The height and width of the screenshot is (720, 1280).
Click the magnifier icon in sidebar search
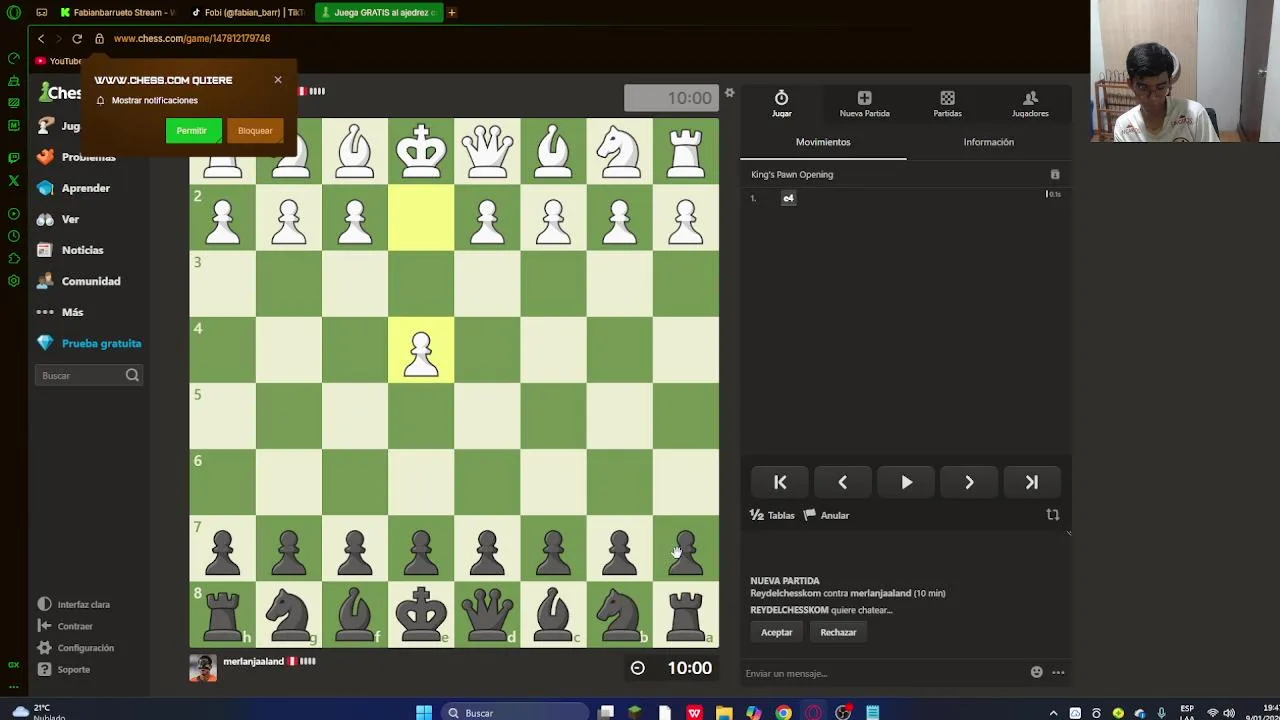132,375
